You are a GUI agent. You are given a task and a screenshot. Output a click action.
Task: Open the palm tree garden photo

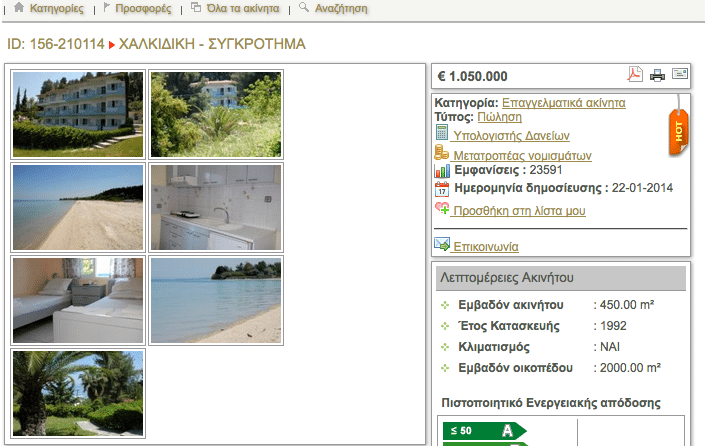(x=78, y=393)
